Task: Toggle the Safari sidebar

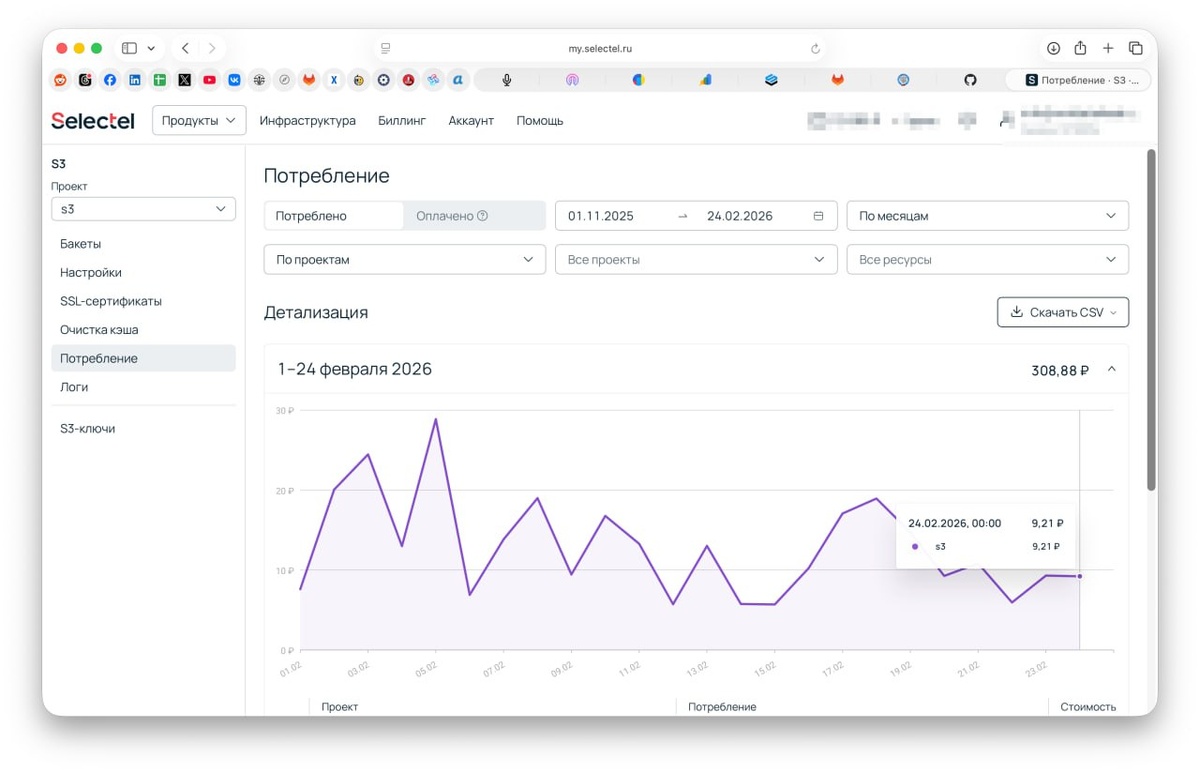Action: (x=129, y=48)
